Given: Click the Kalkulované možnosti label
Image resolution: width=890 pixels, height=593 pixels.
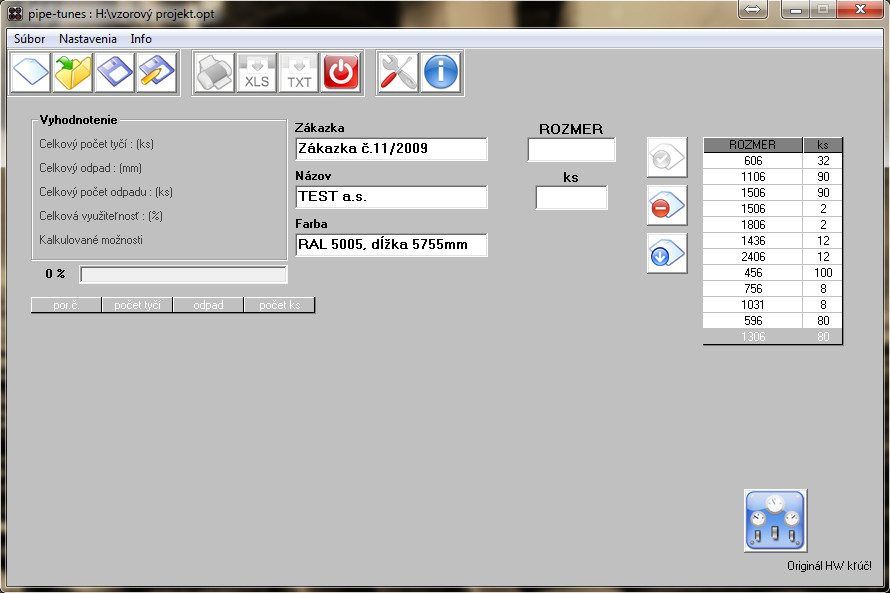Looking at the screenshot, I should [91, 240].
